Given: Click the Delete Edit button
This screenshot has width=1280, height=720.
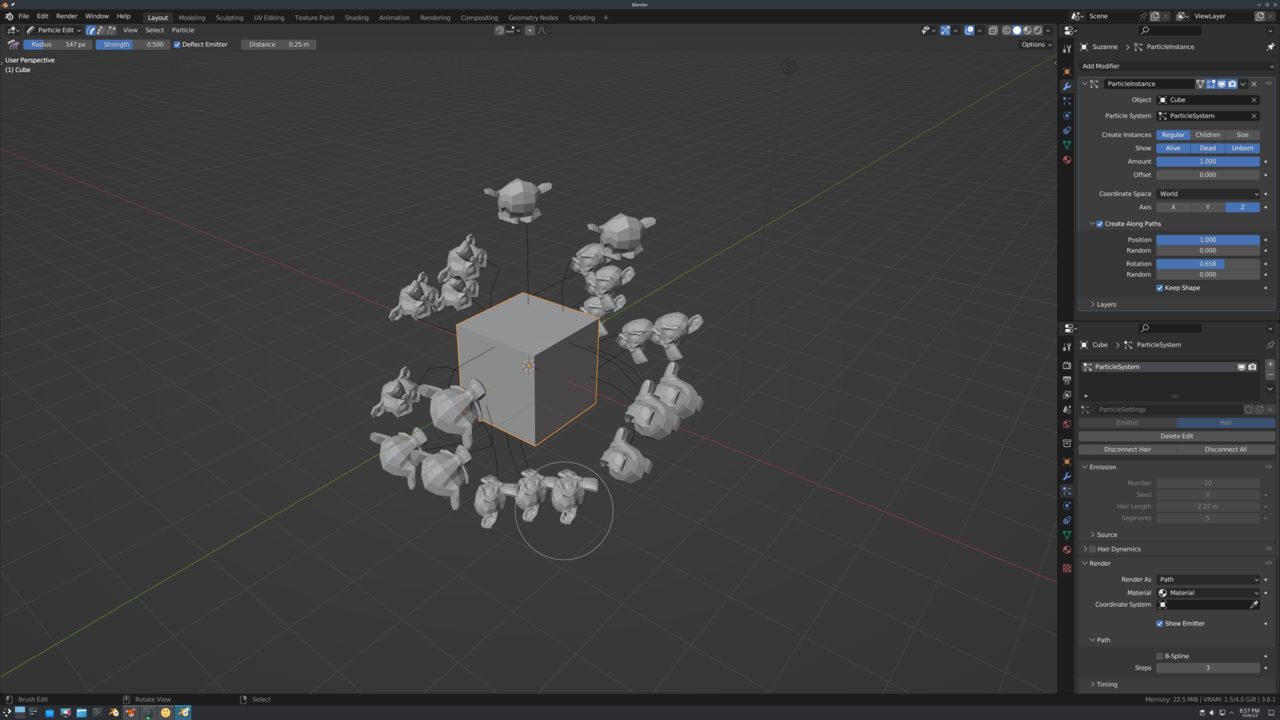Looking at the screenshot, I should 1176,436.
